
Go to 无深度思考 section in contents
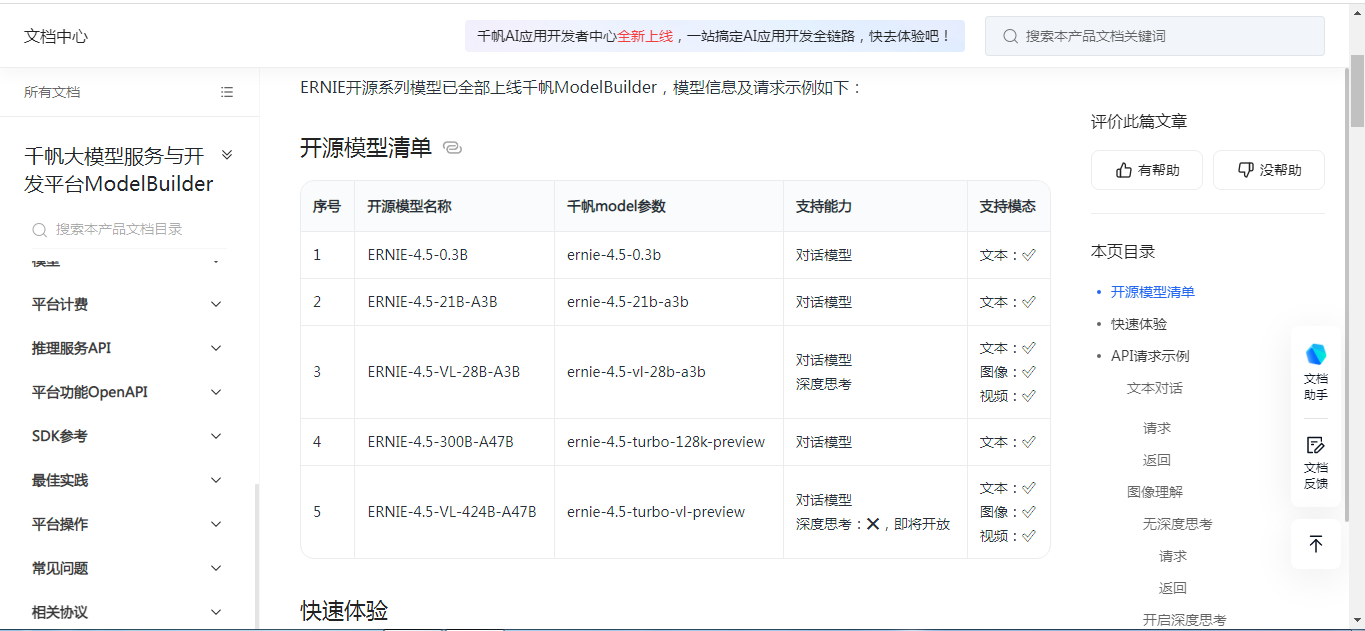point(1178,524)
